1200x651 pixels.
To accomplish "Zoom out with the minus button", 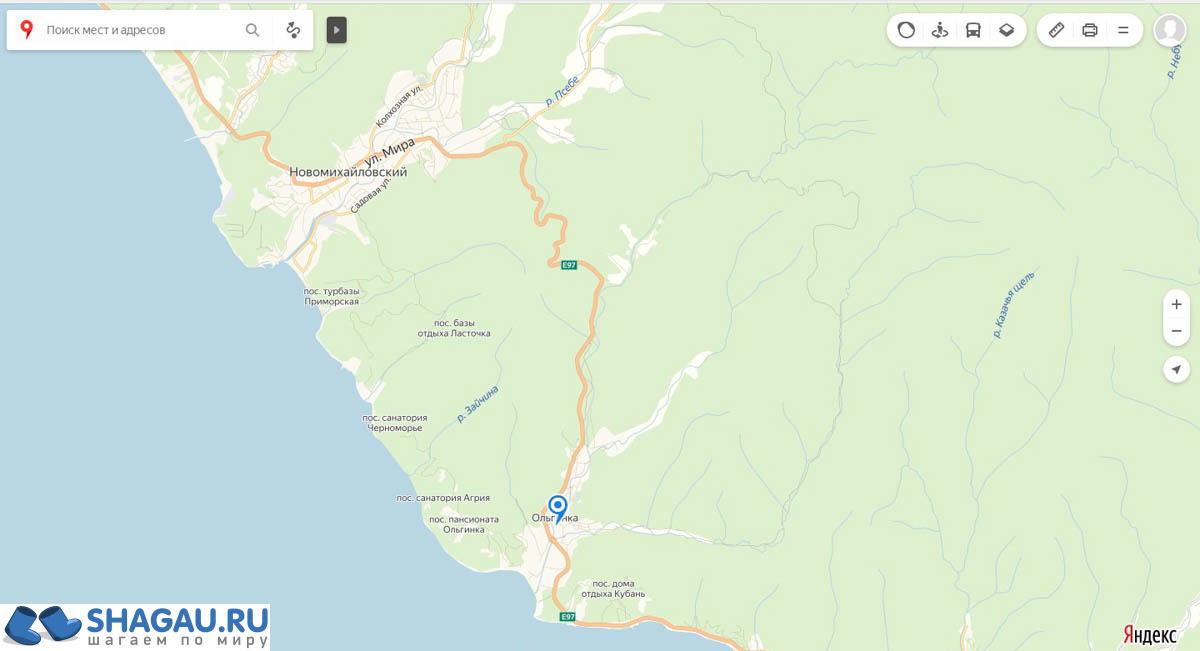I will pyautogui.click(x=1177, y=331).
